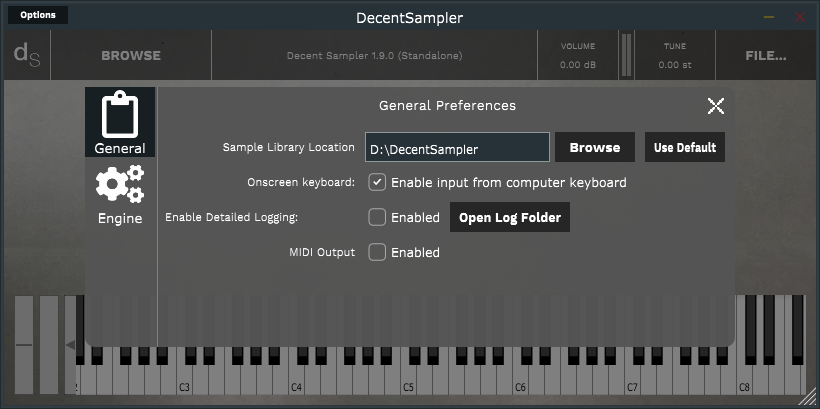Enable Detailed Logging checkbox
The width and height of the screenshot is (820, 409).
pos(377,217)
